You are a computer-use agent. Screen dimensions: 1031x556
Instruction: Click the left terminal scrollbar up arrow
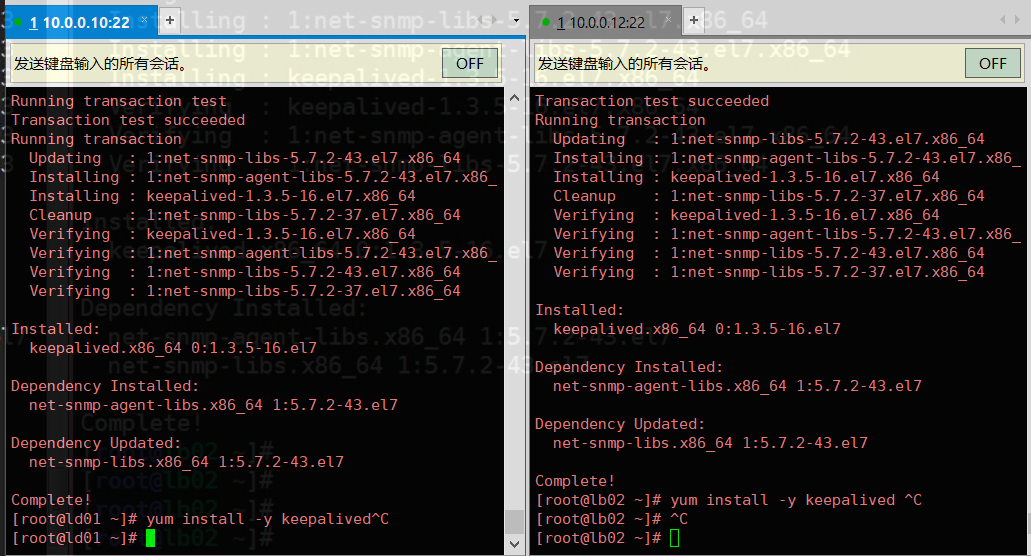515,98
